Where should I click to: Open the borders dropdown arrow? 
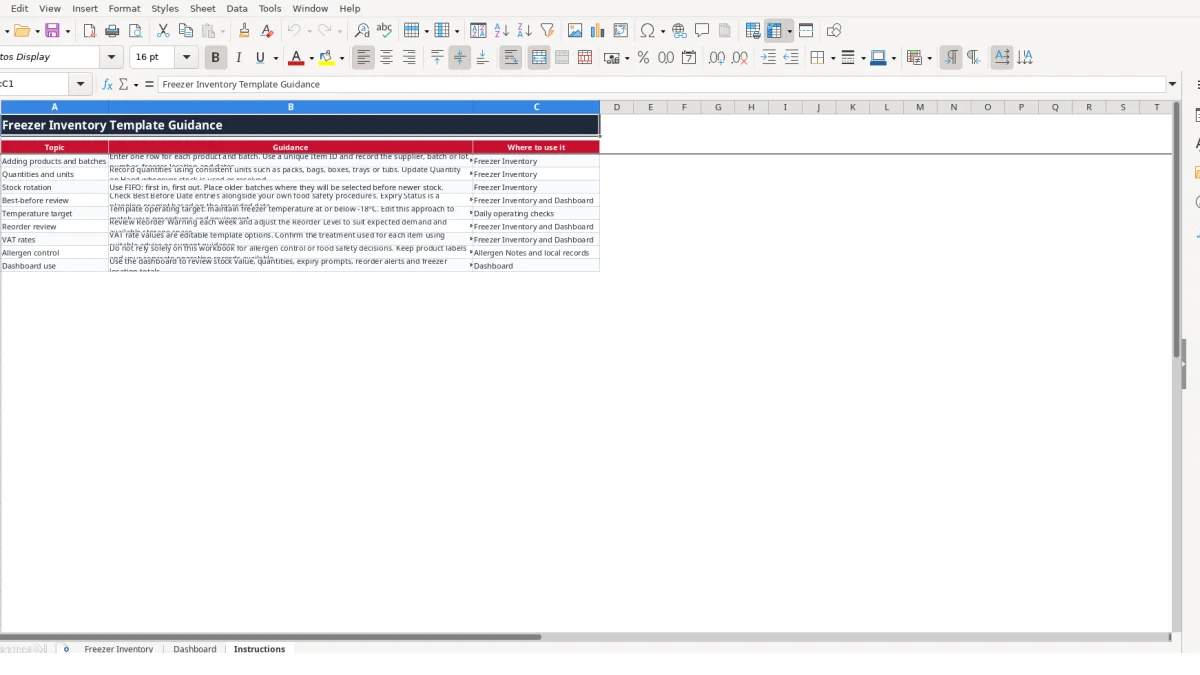click(832, 58)
